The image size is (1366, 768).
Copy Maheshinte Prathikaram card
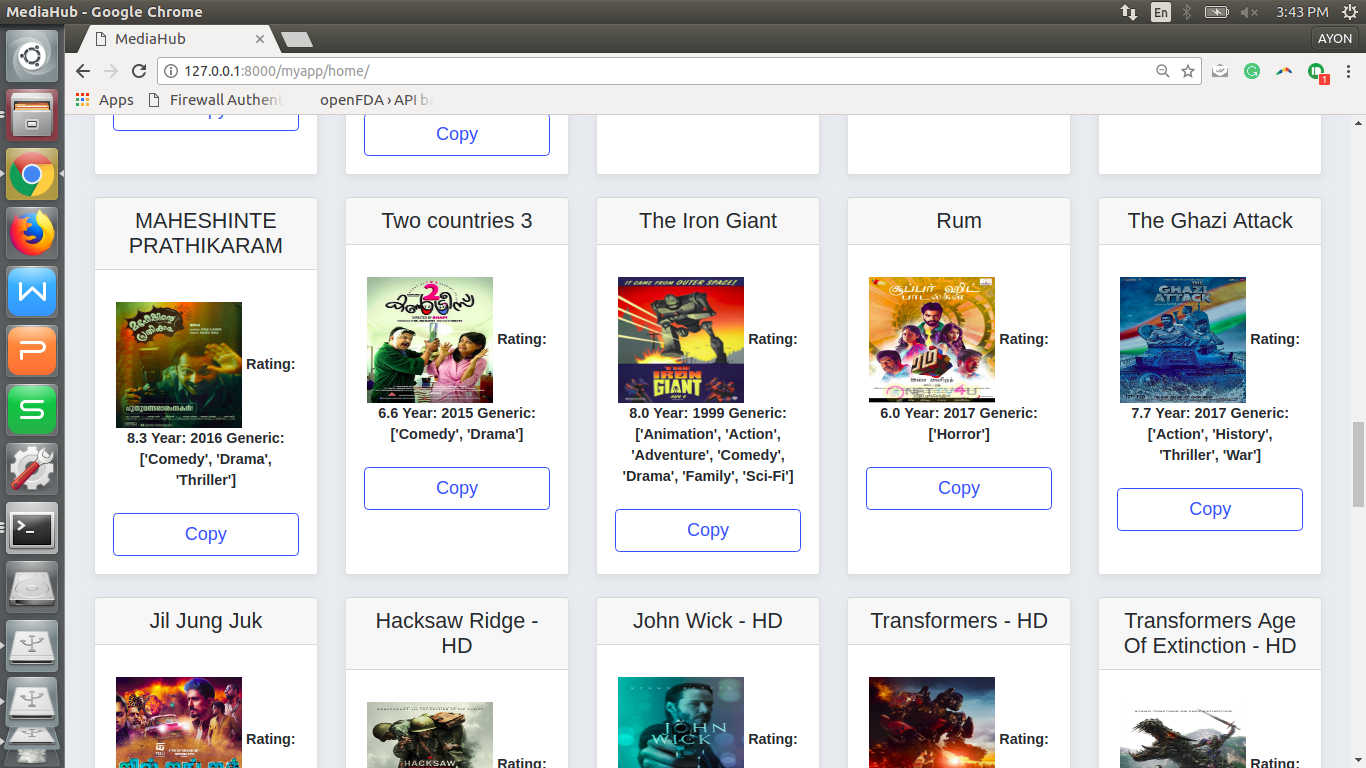click(206, 534)
